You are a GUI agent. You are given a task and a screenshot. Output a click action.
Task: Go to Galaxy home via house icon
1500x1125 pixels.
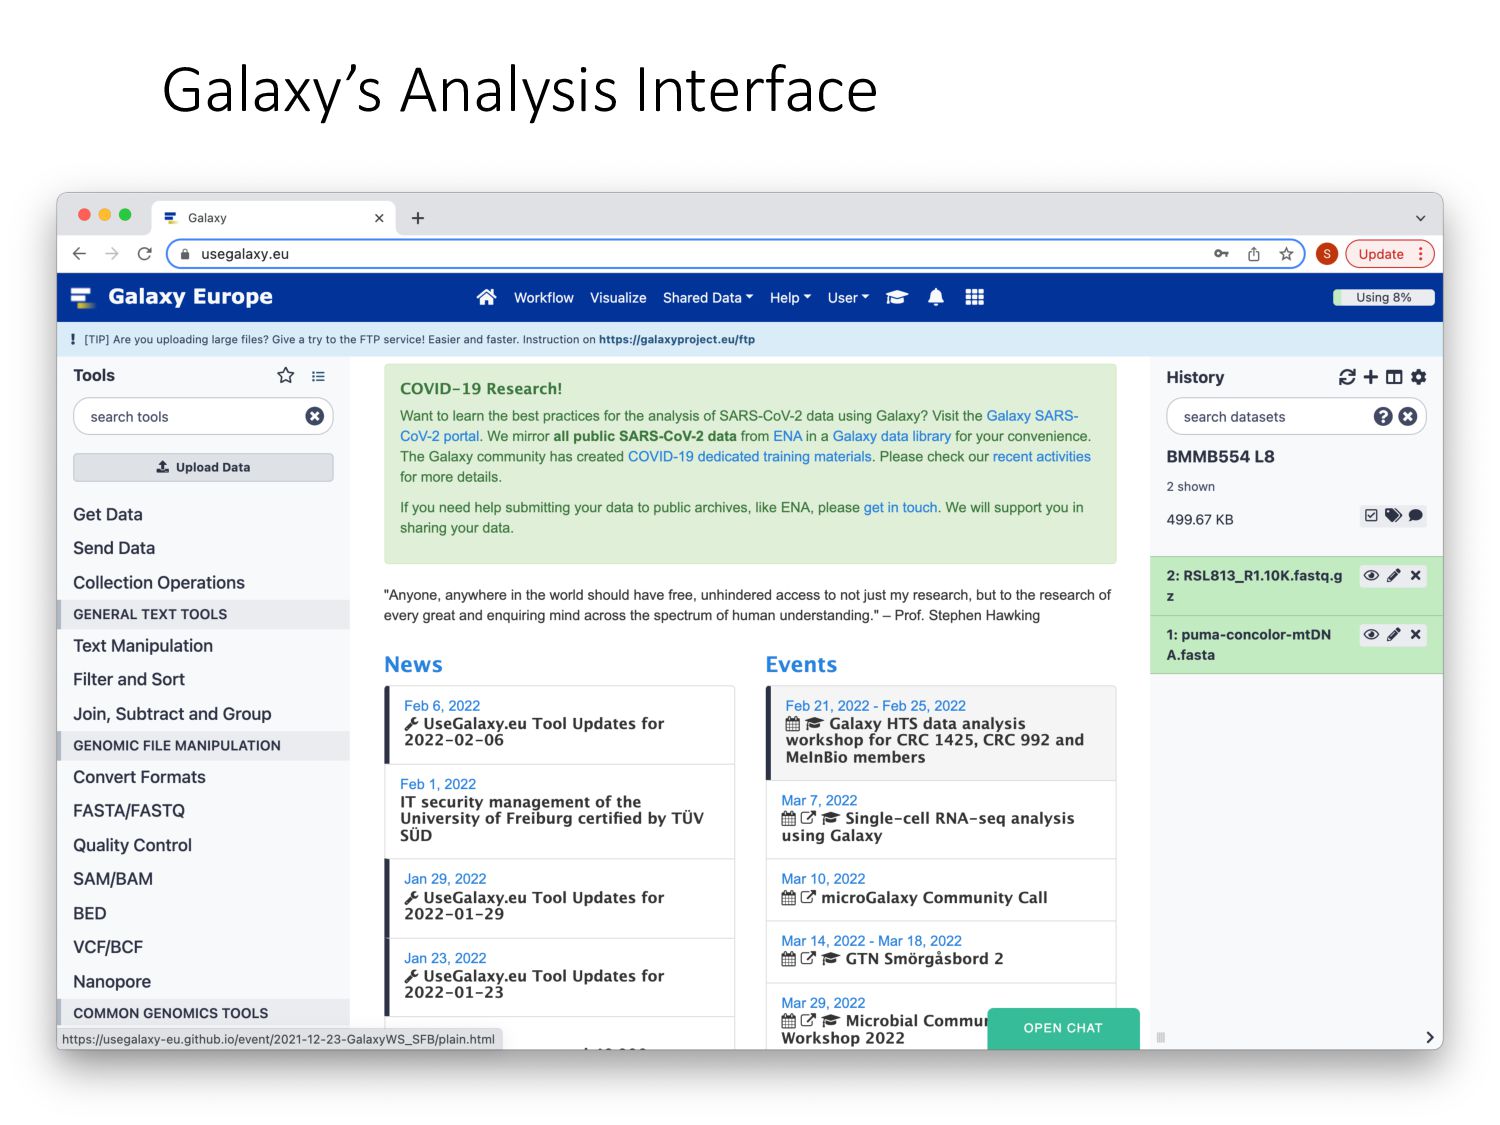(x=486, y=297)
